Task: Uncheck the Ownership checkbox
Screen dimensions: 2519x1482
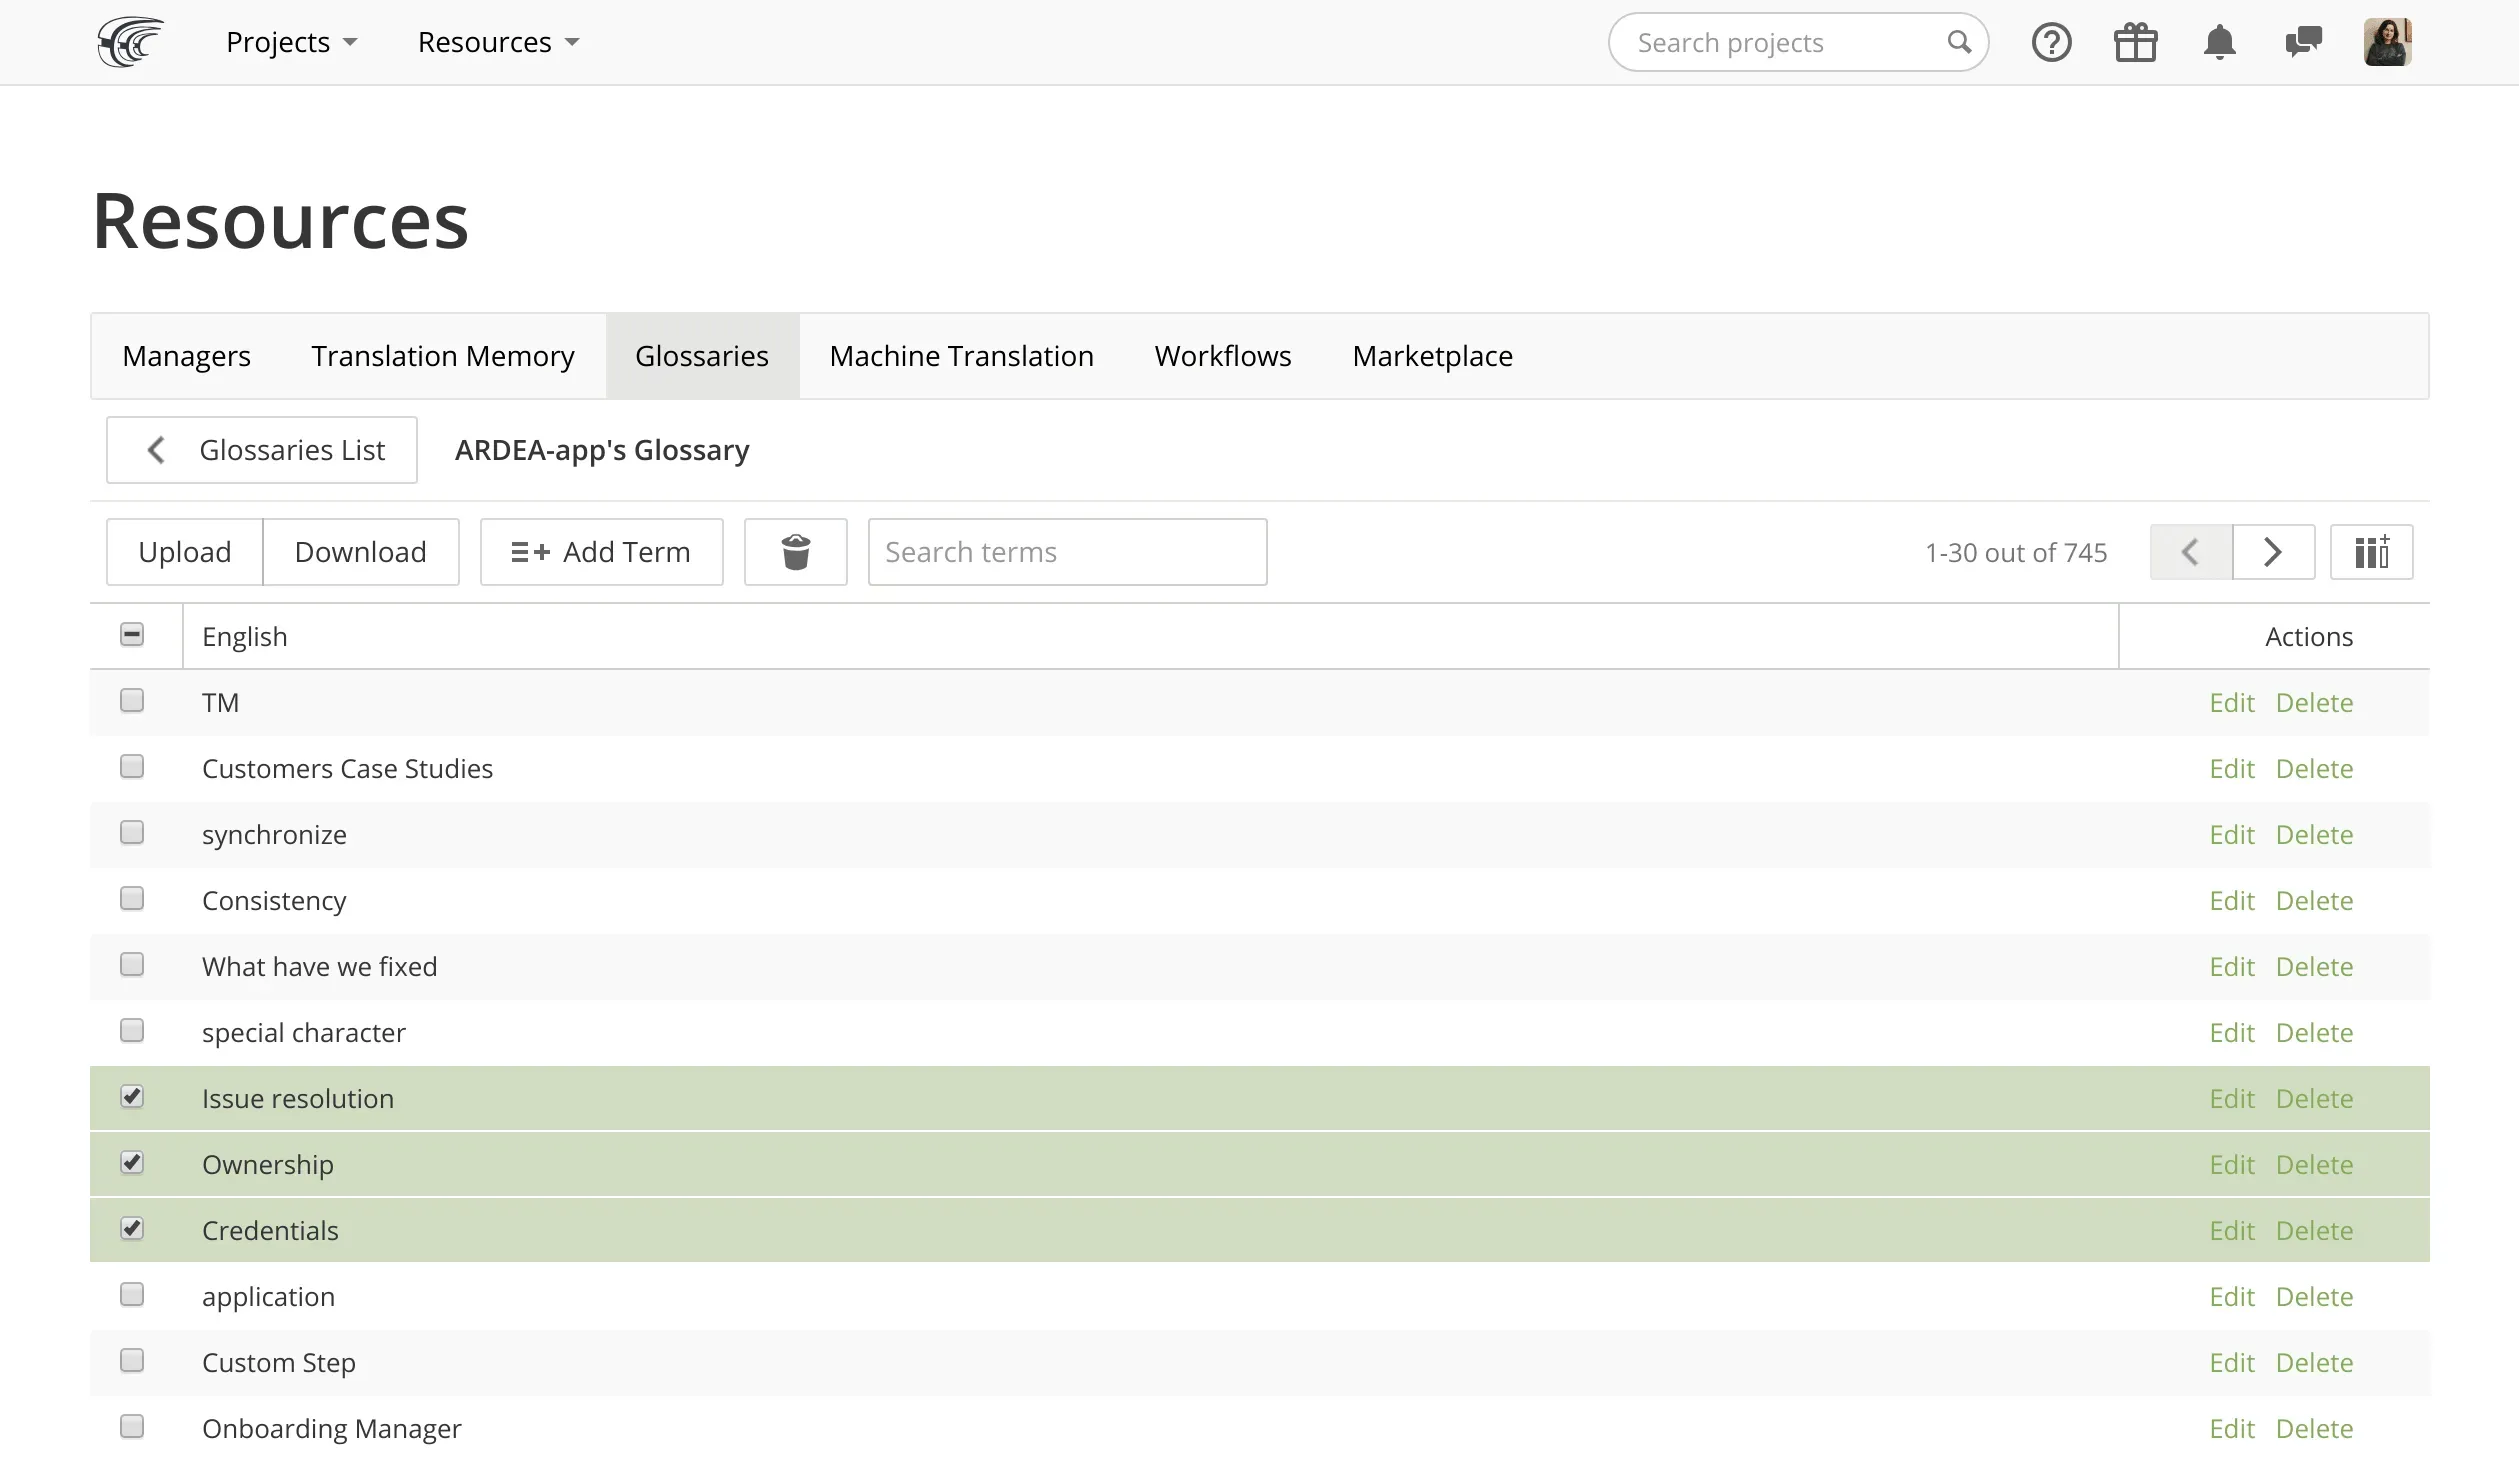Action: coord(132,1163)
